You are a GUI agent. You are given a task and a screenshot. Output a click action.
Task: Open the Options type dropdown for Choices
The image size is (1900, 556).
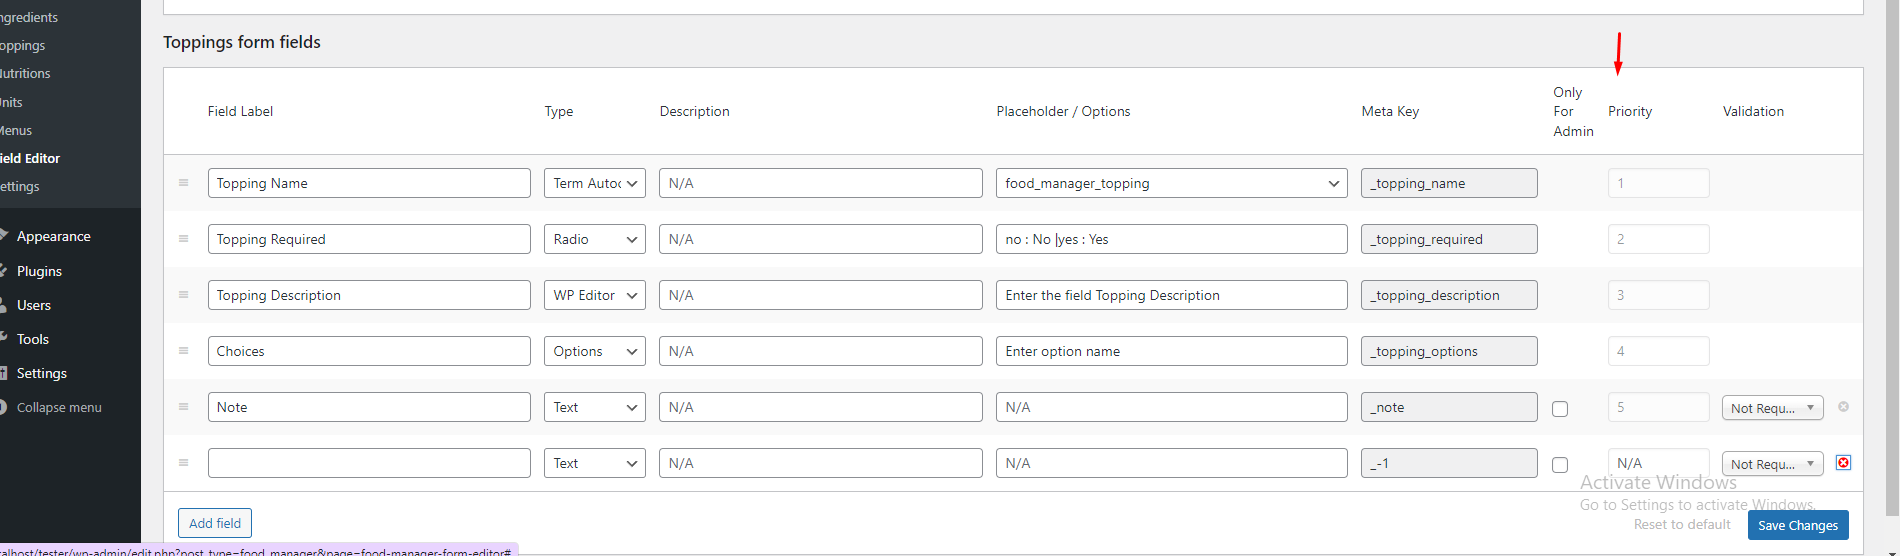coord(595,351)
